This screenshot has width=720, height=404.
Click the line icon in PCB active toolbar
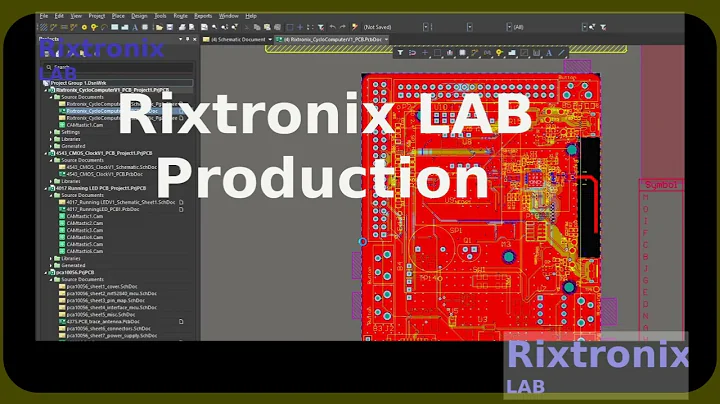562,53
